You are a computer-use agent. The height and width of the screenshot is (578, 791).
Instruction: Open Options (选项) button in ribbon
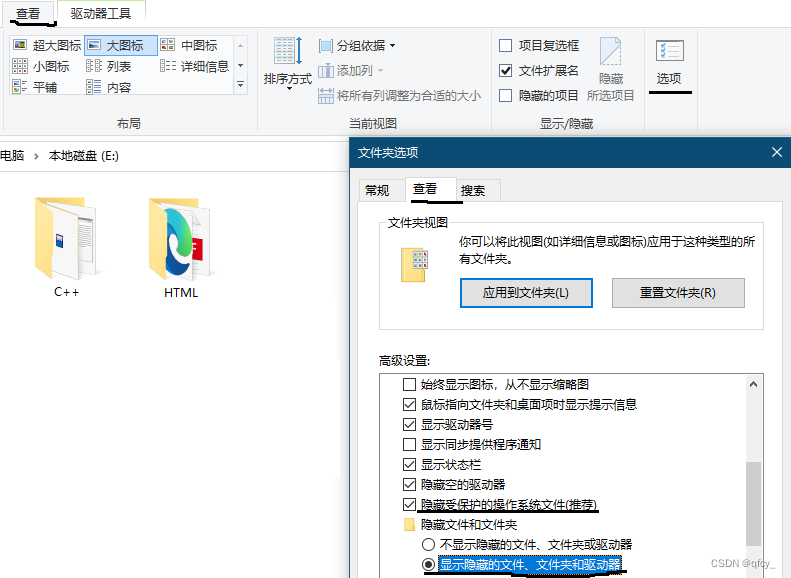click(669, 63)
